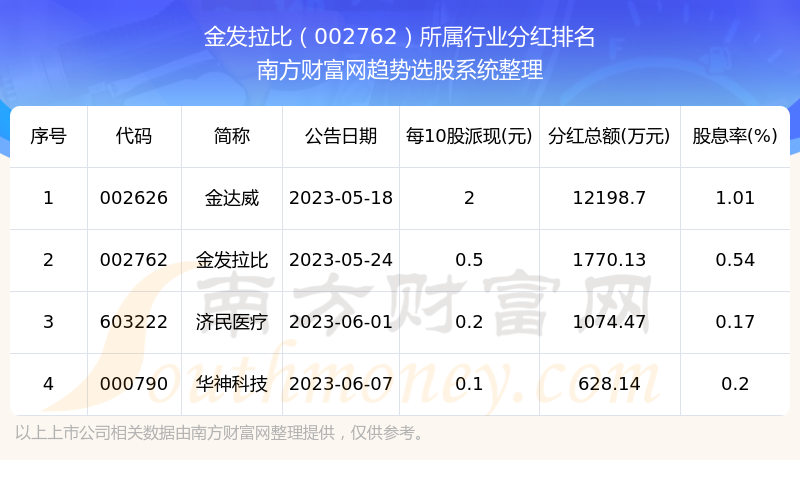Click the total dividend 1770.13
The height and width of the screenshot is (482, 800).
[609, 260]
